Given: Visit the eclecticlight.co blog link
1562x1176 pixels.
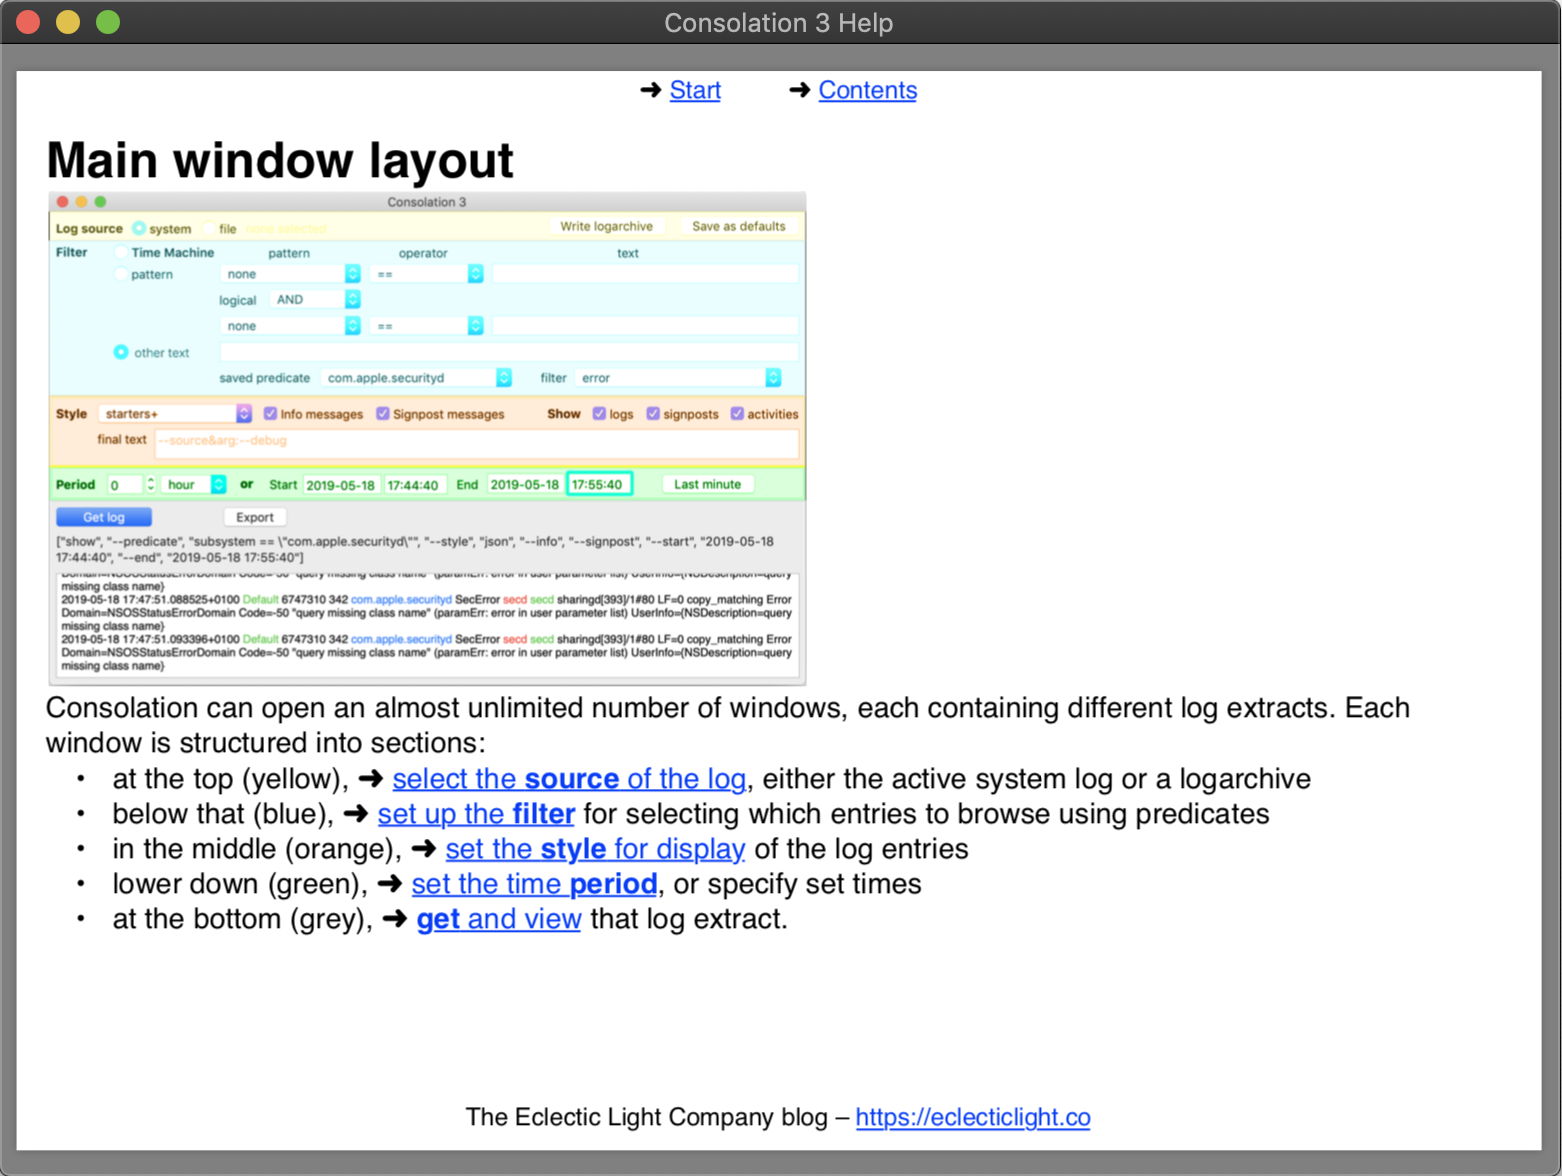Looking at the screenshot, I should coord(972,1116).
